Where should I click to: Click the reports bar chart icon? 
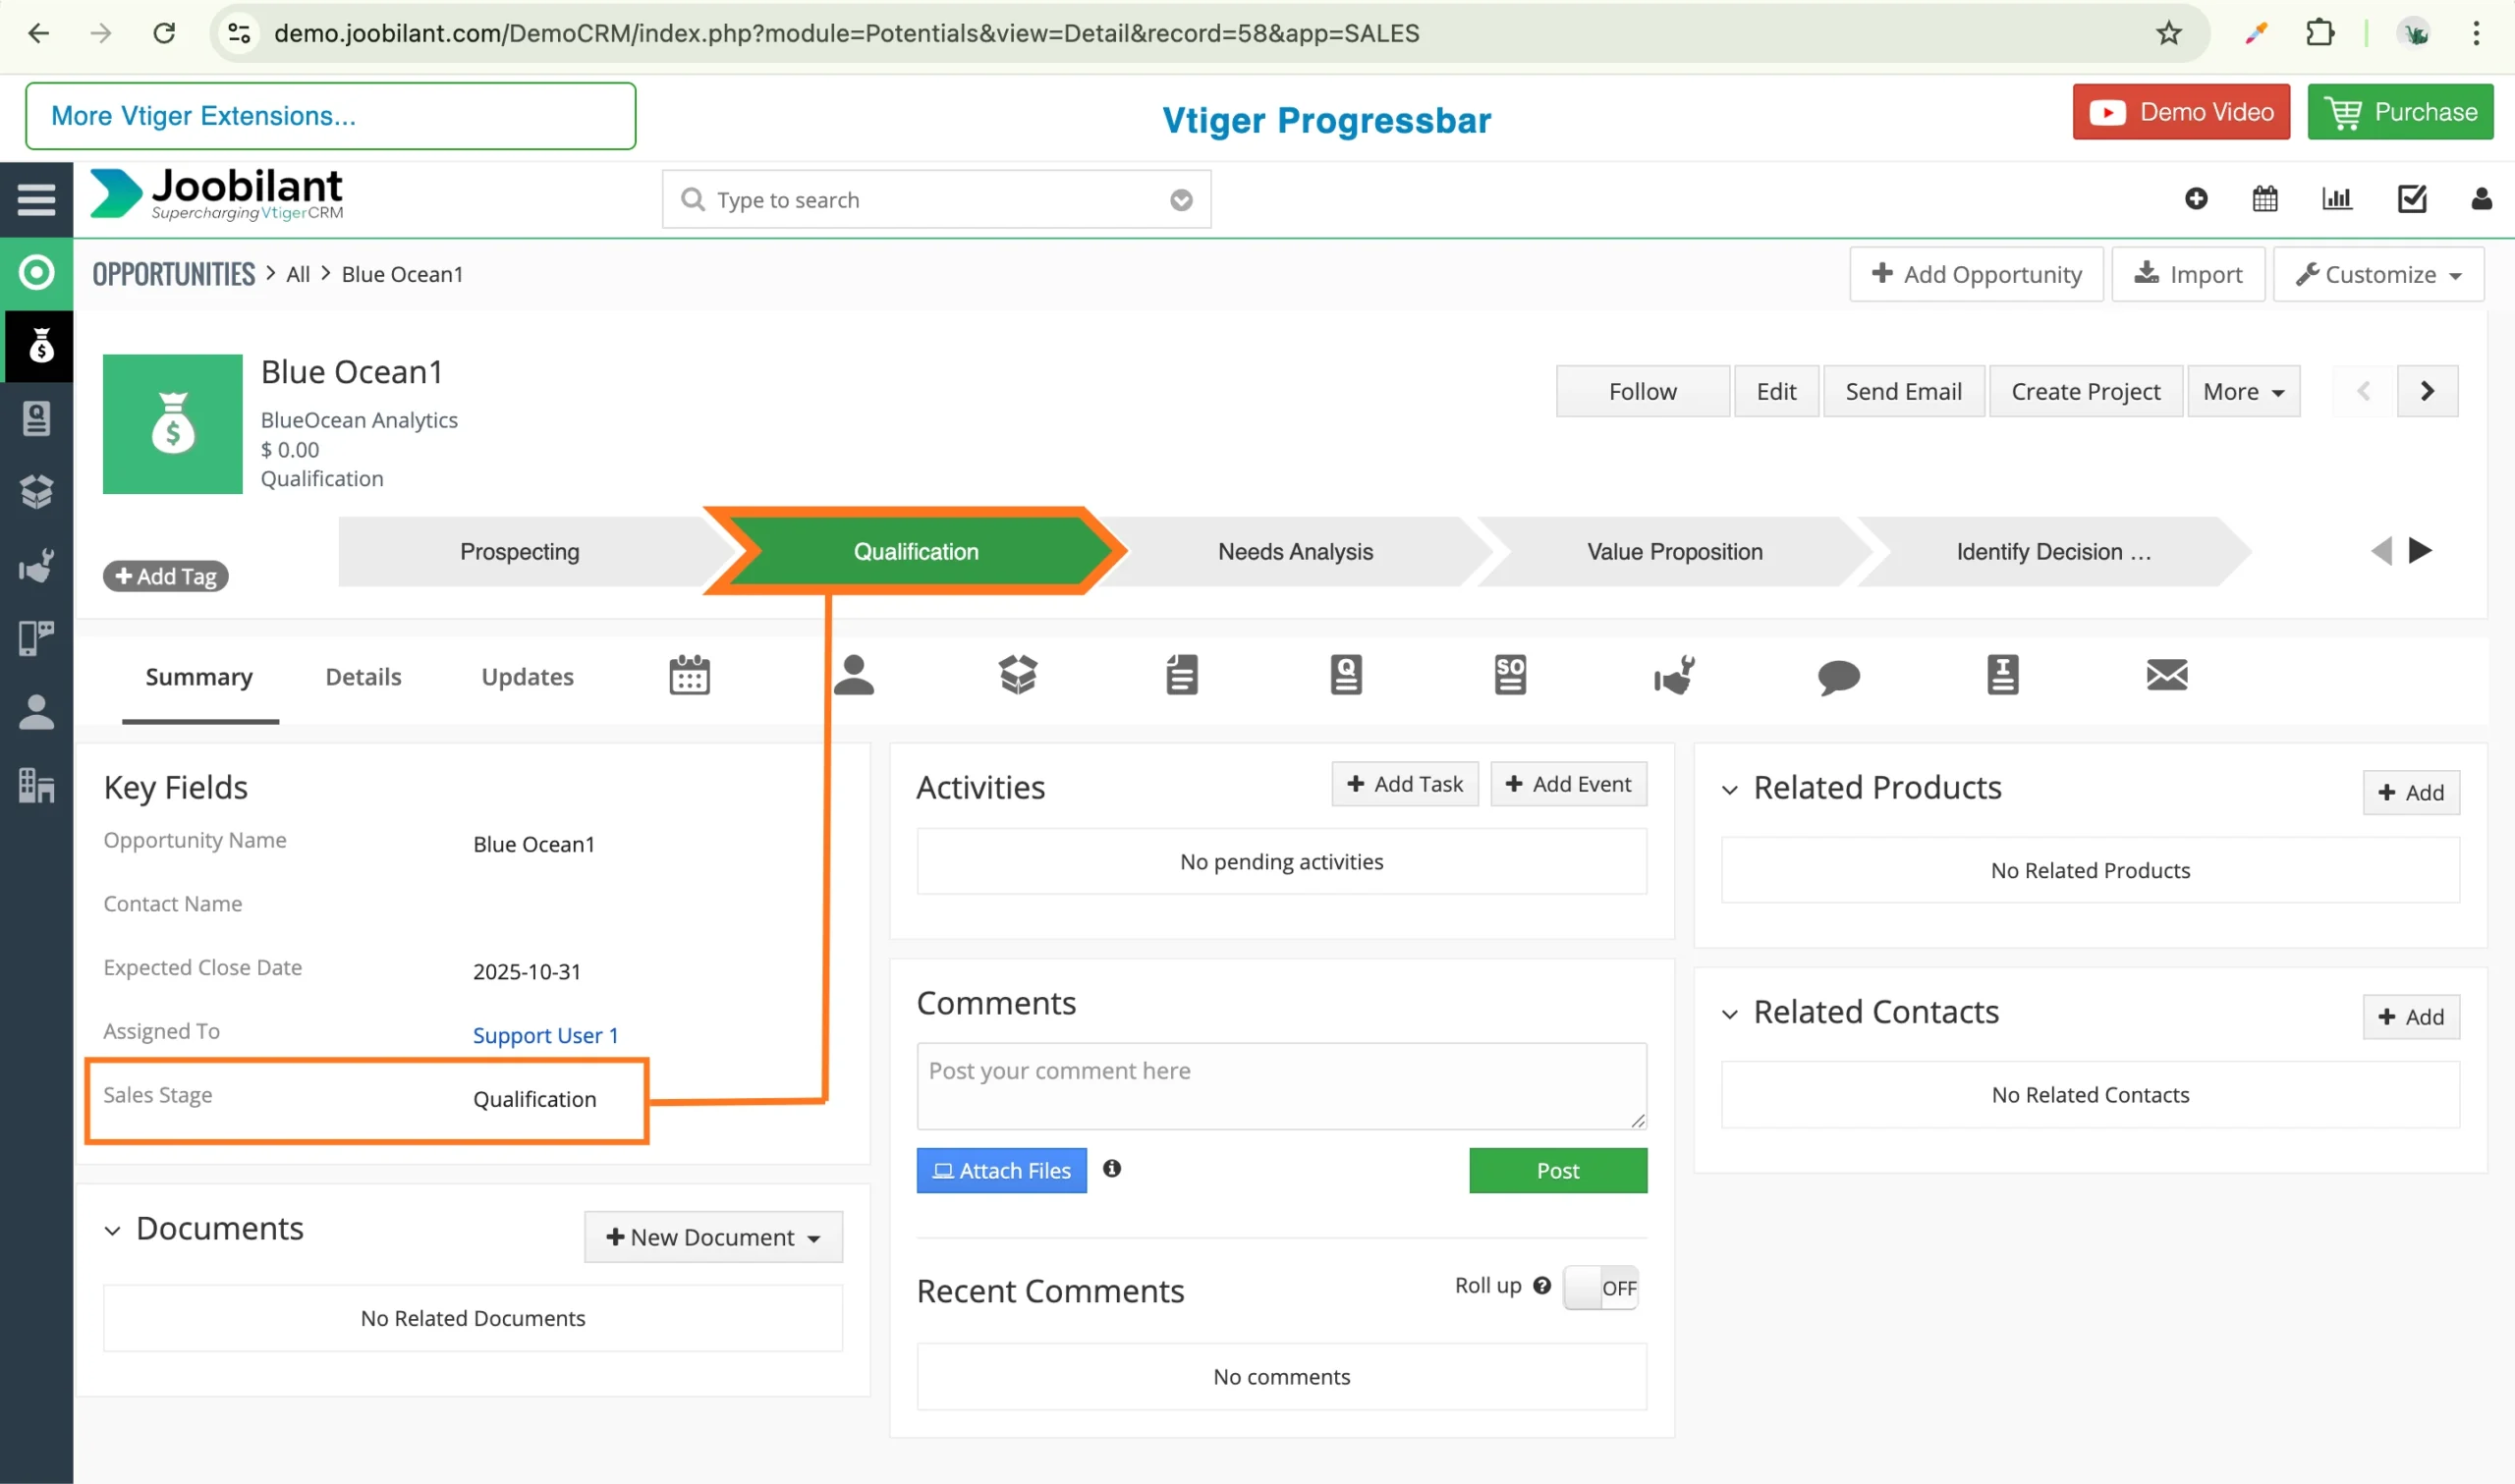pos(2336,199)
